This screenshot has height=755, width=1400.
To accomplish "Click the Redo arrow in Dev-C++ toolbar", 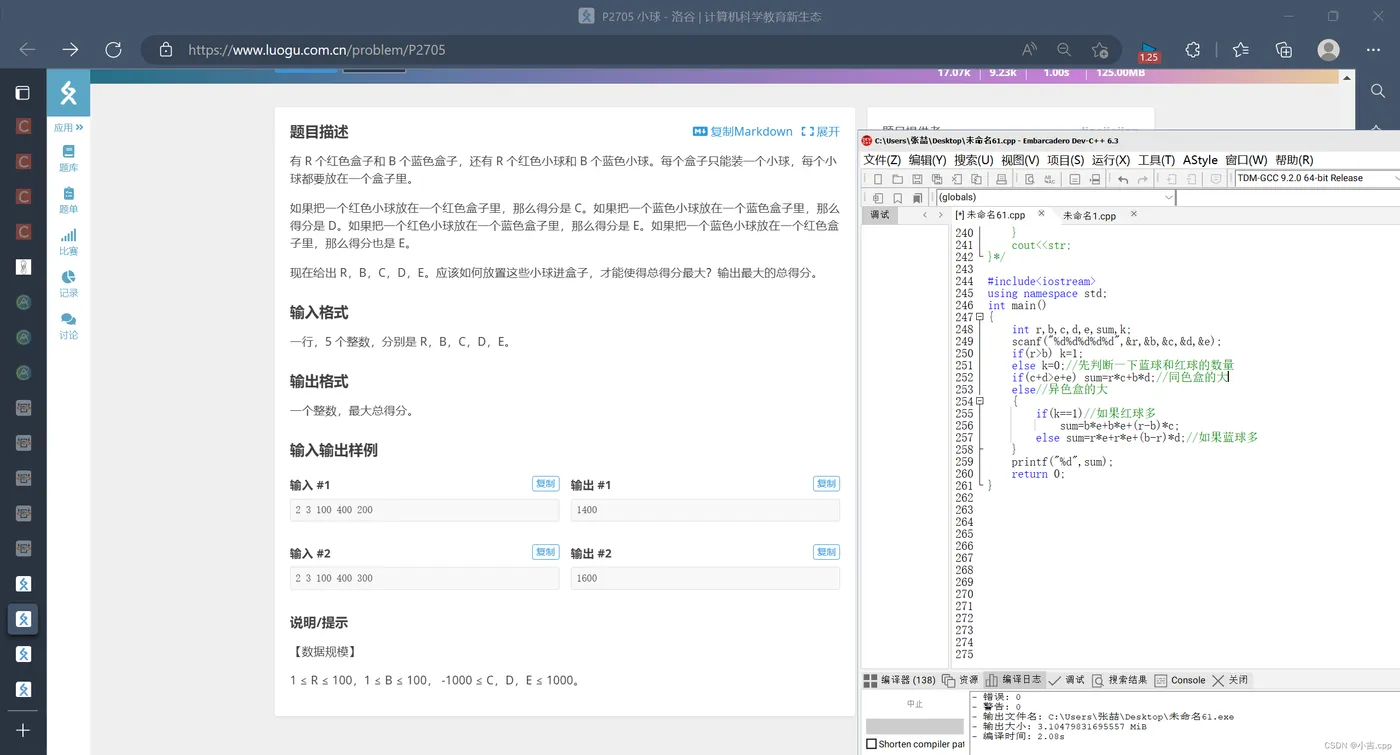I will coord(1143,179).
